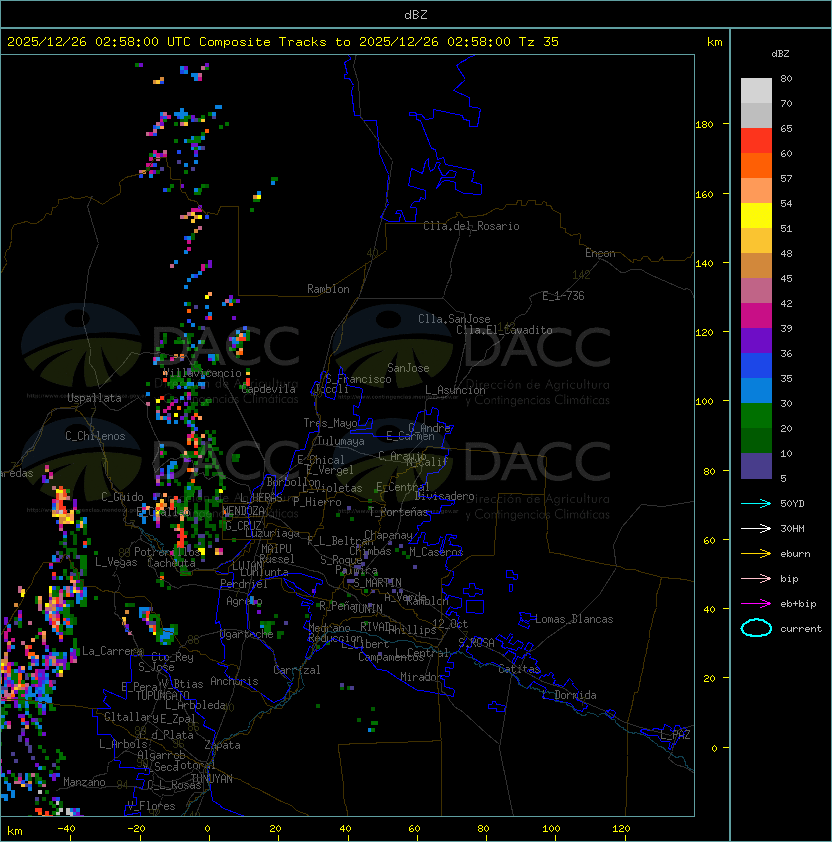
Task: Click the -40 km tick on horizontal axis
Action: (66, 829)
